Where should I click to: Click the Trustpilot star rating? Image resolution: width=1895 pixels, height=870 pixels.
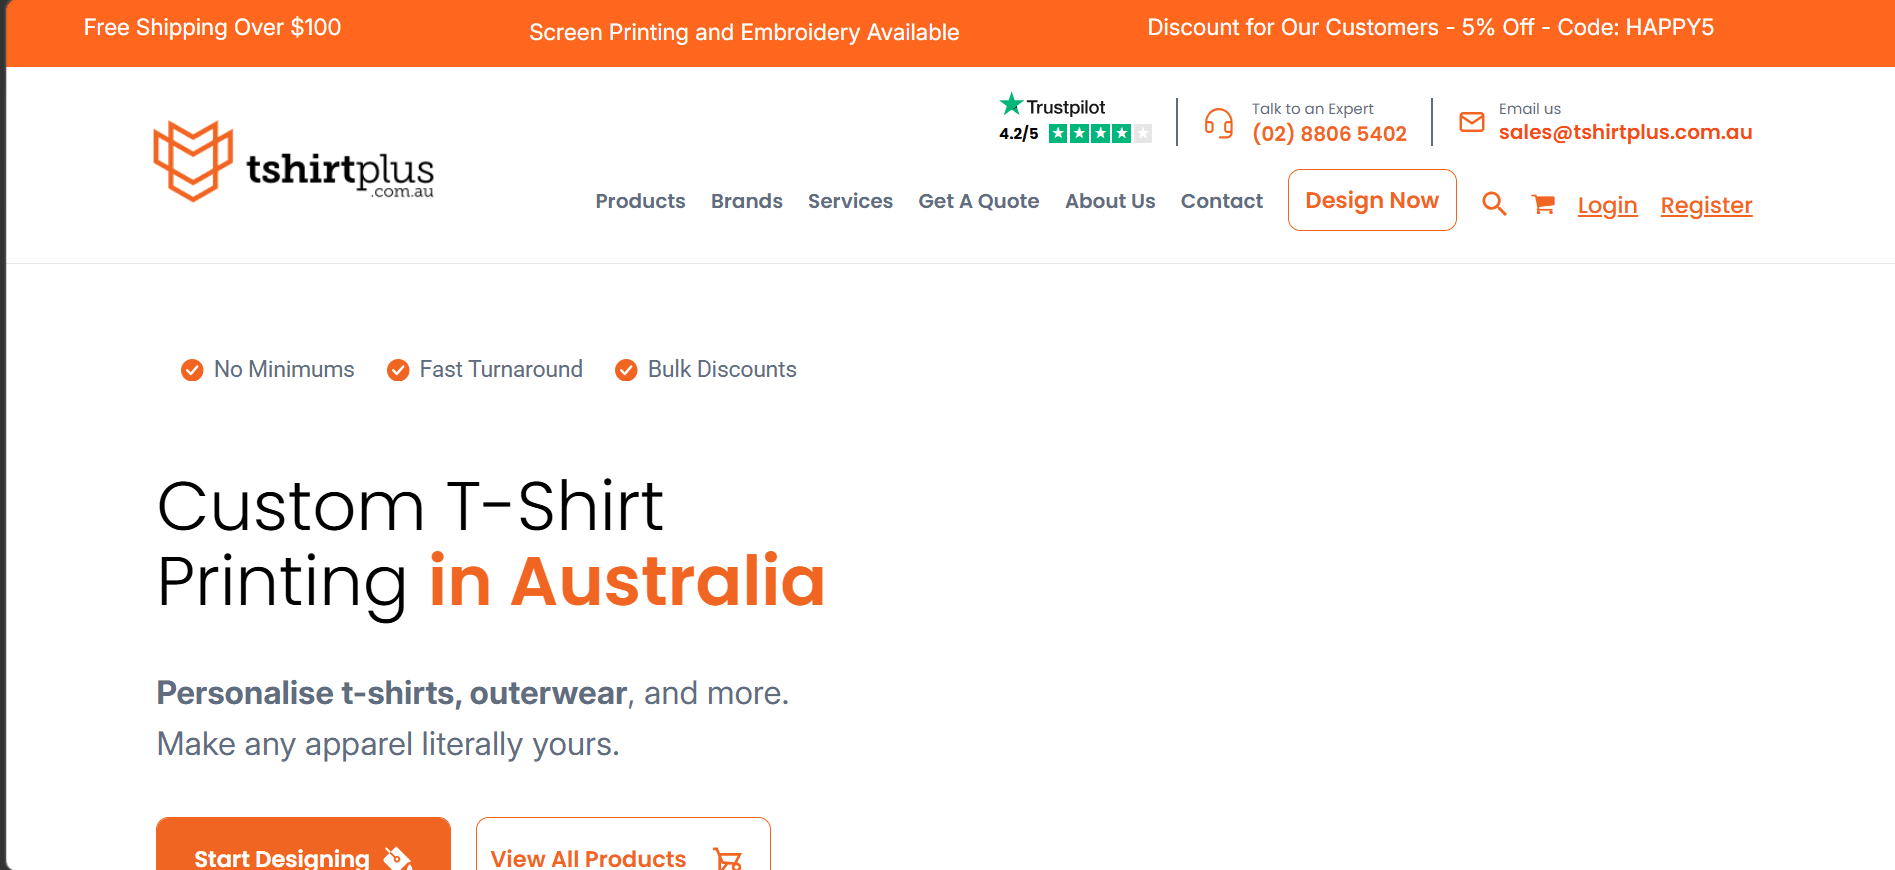click(x=1099, y=133)
